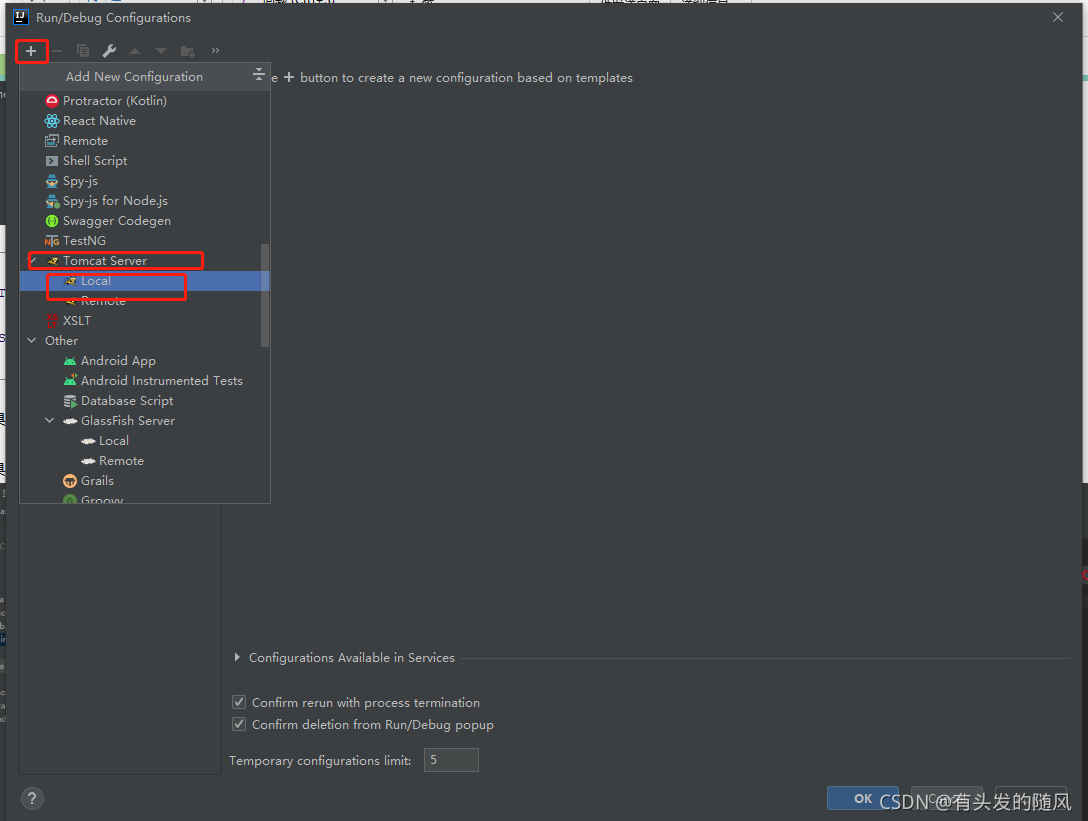Select Protractor (Kotlin) configuration type
1088x821 pixels.
click(144, 101)
